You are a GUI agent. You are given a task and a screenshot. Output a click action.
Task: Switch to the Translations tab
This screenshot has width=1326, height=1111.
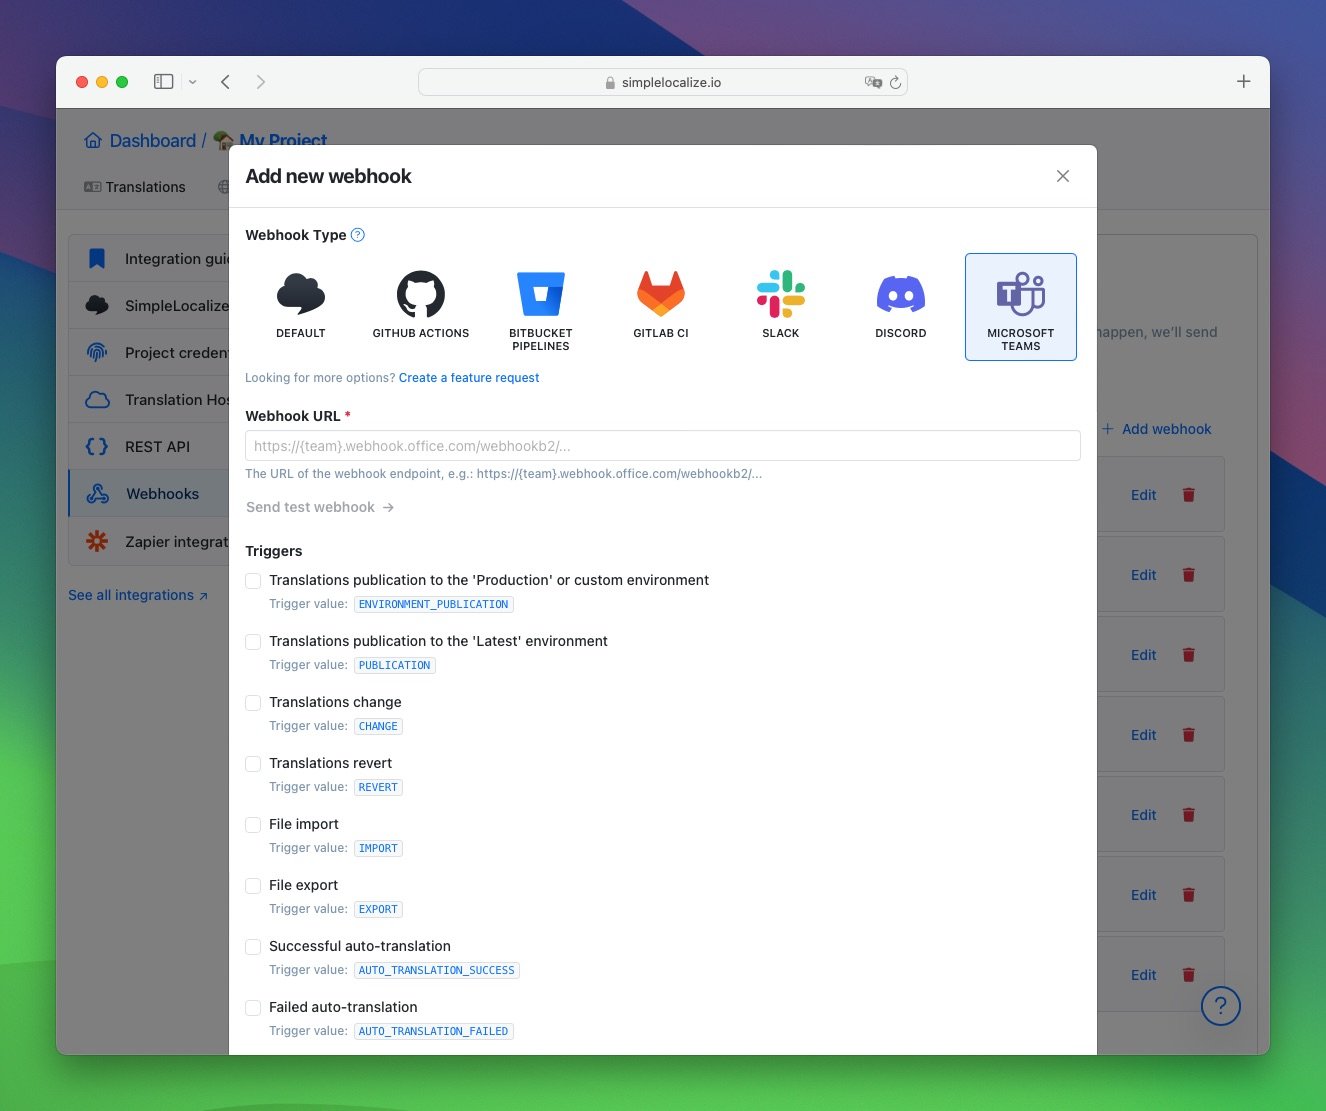click(135, 187)
